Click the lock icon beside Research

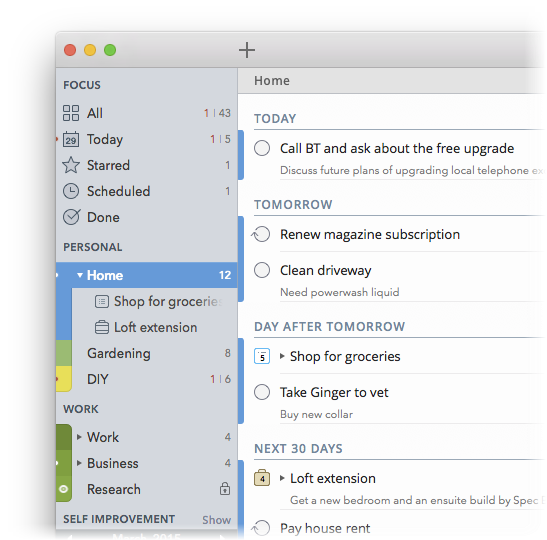tap(225, 489)
